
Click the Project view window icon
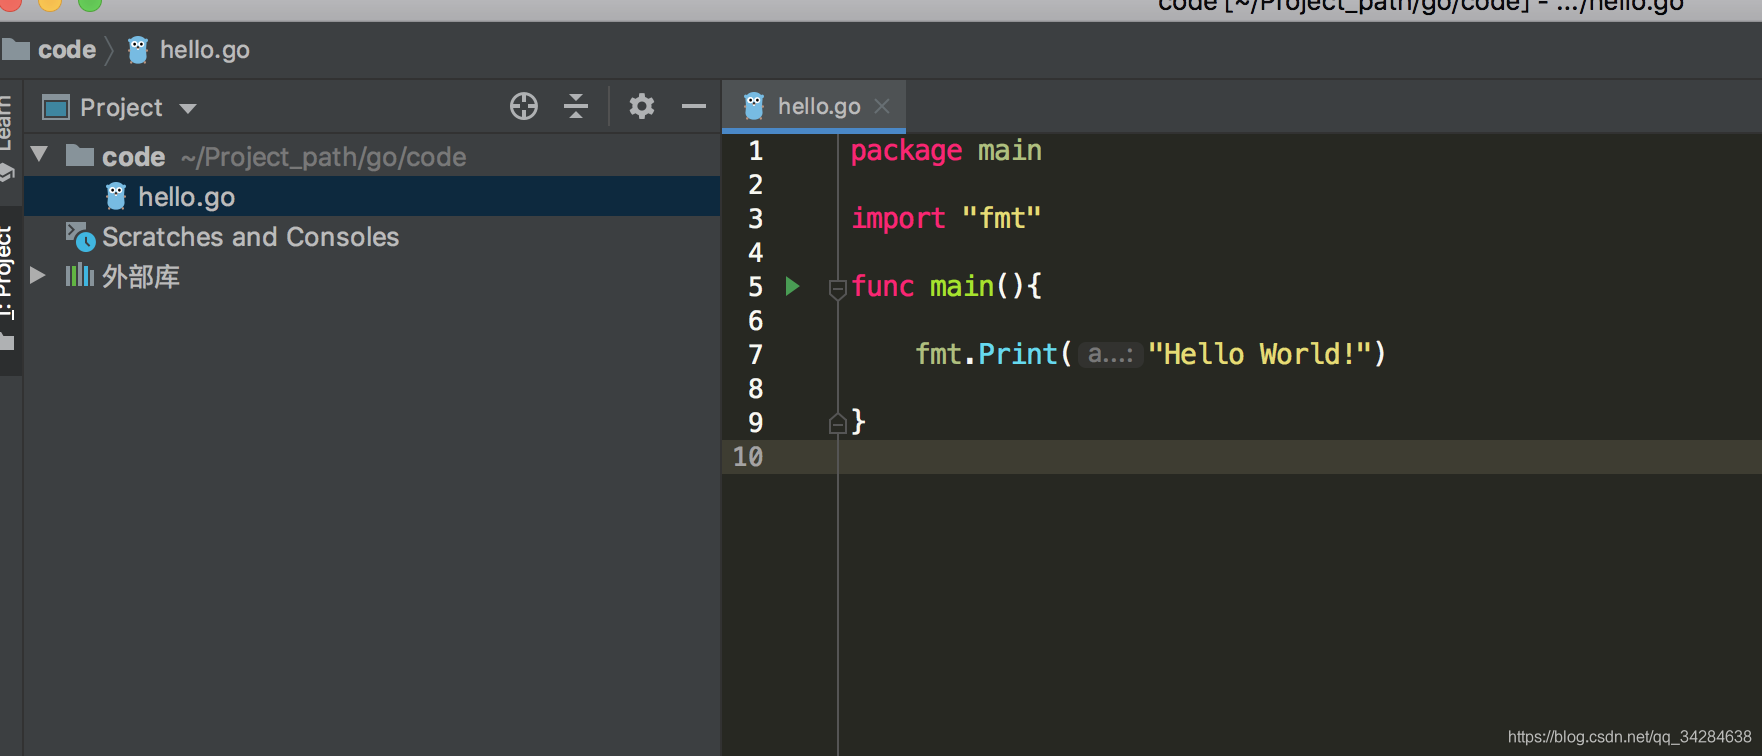pyautogui.click(x=56, y=107)
